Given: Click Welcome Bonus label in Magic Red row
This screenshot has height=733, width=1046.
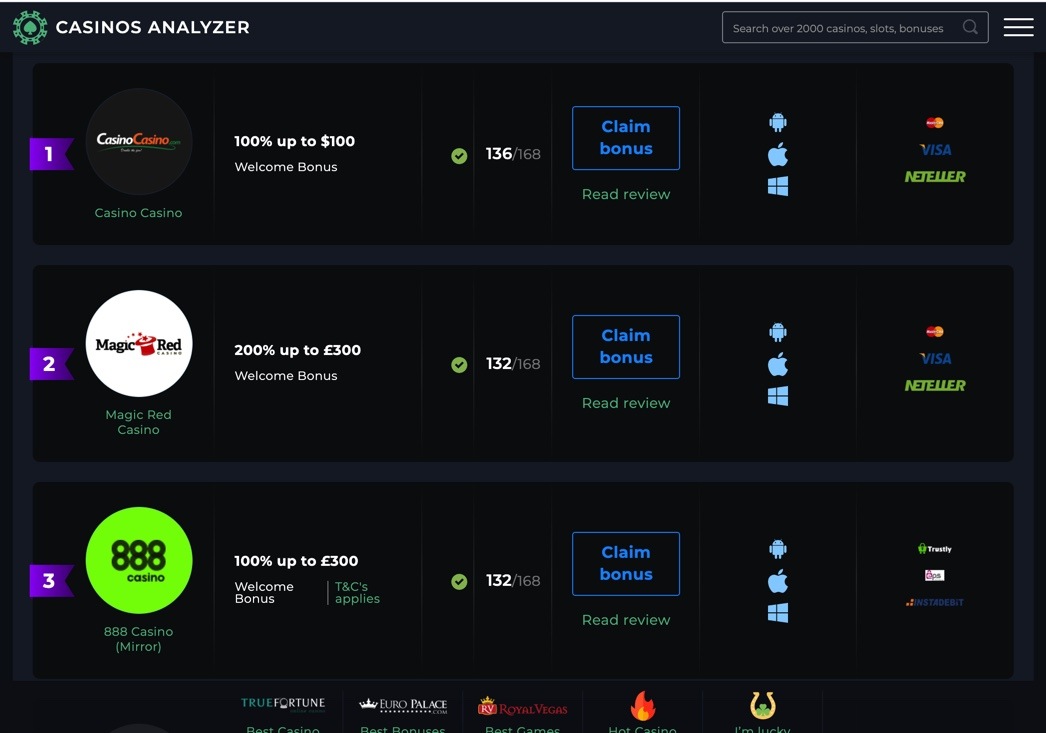Looking at the screenshot, I should (x=286, y=376).
